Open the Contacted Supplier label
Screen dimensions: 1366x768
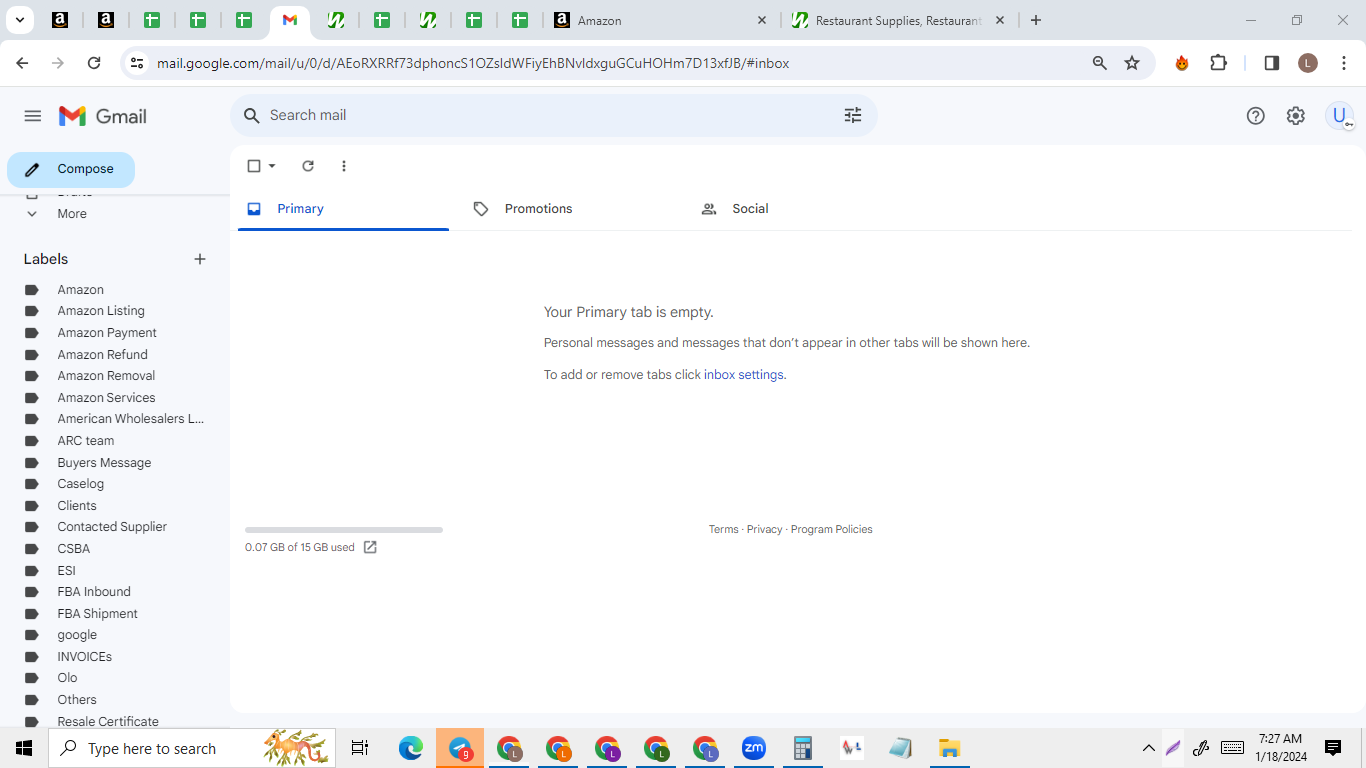coord(112,527)
